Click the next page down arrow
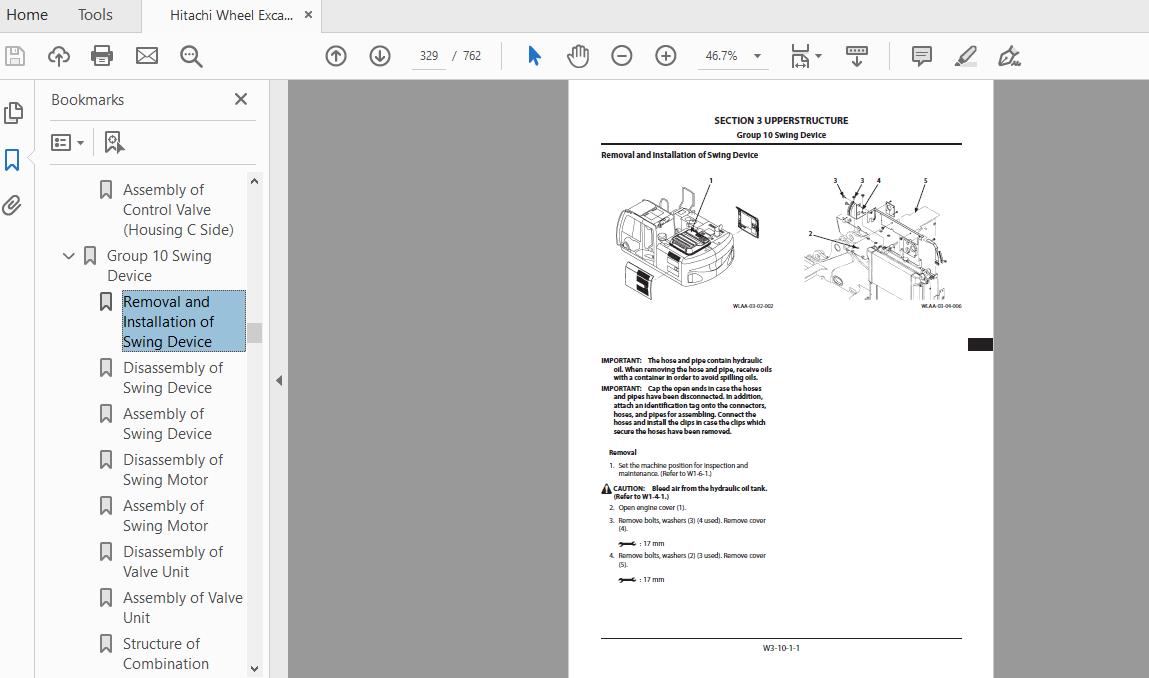Image resolution: width=1149 pixels, height=678 pixels. [380, 56]
